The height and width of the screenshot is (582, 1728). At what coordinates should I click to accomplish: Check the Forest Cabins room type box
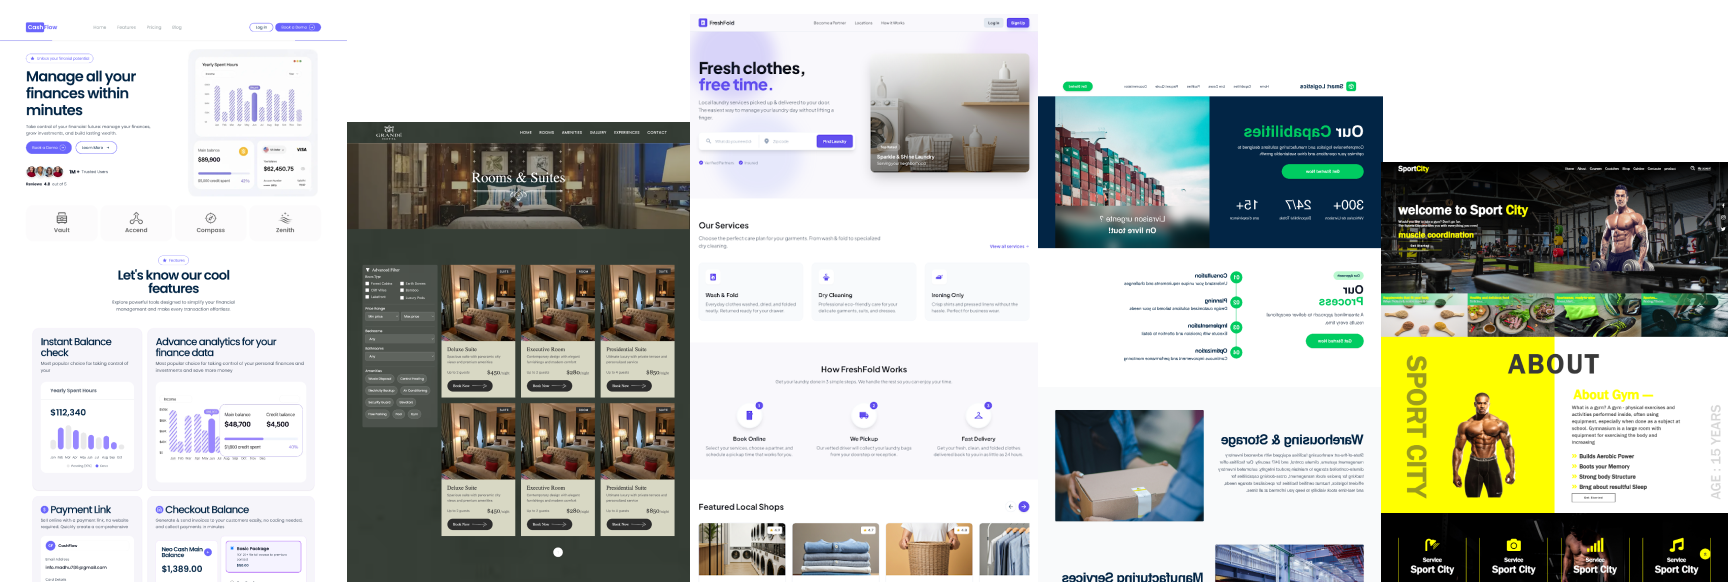[367, 284]
